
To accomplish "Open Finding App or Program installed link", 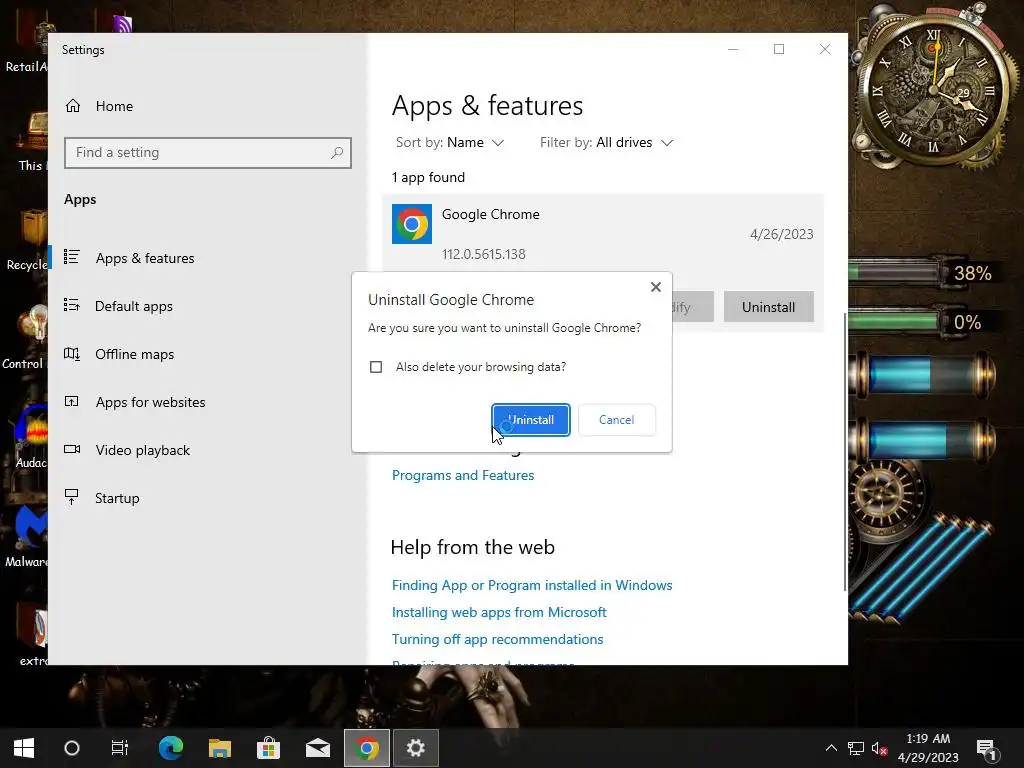I will tap(532, 585).
